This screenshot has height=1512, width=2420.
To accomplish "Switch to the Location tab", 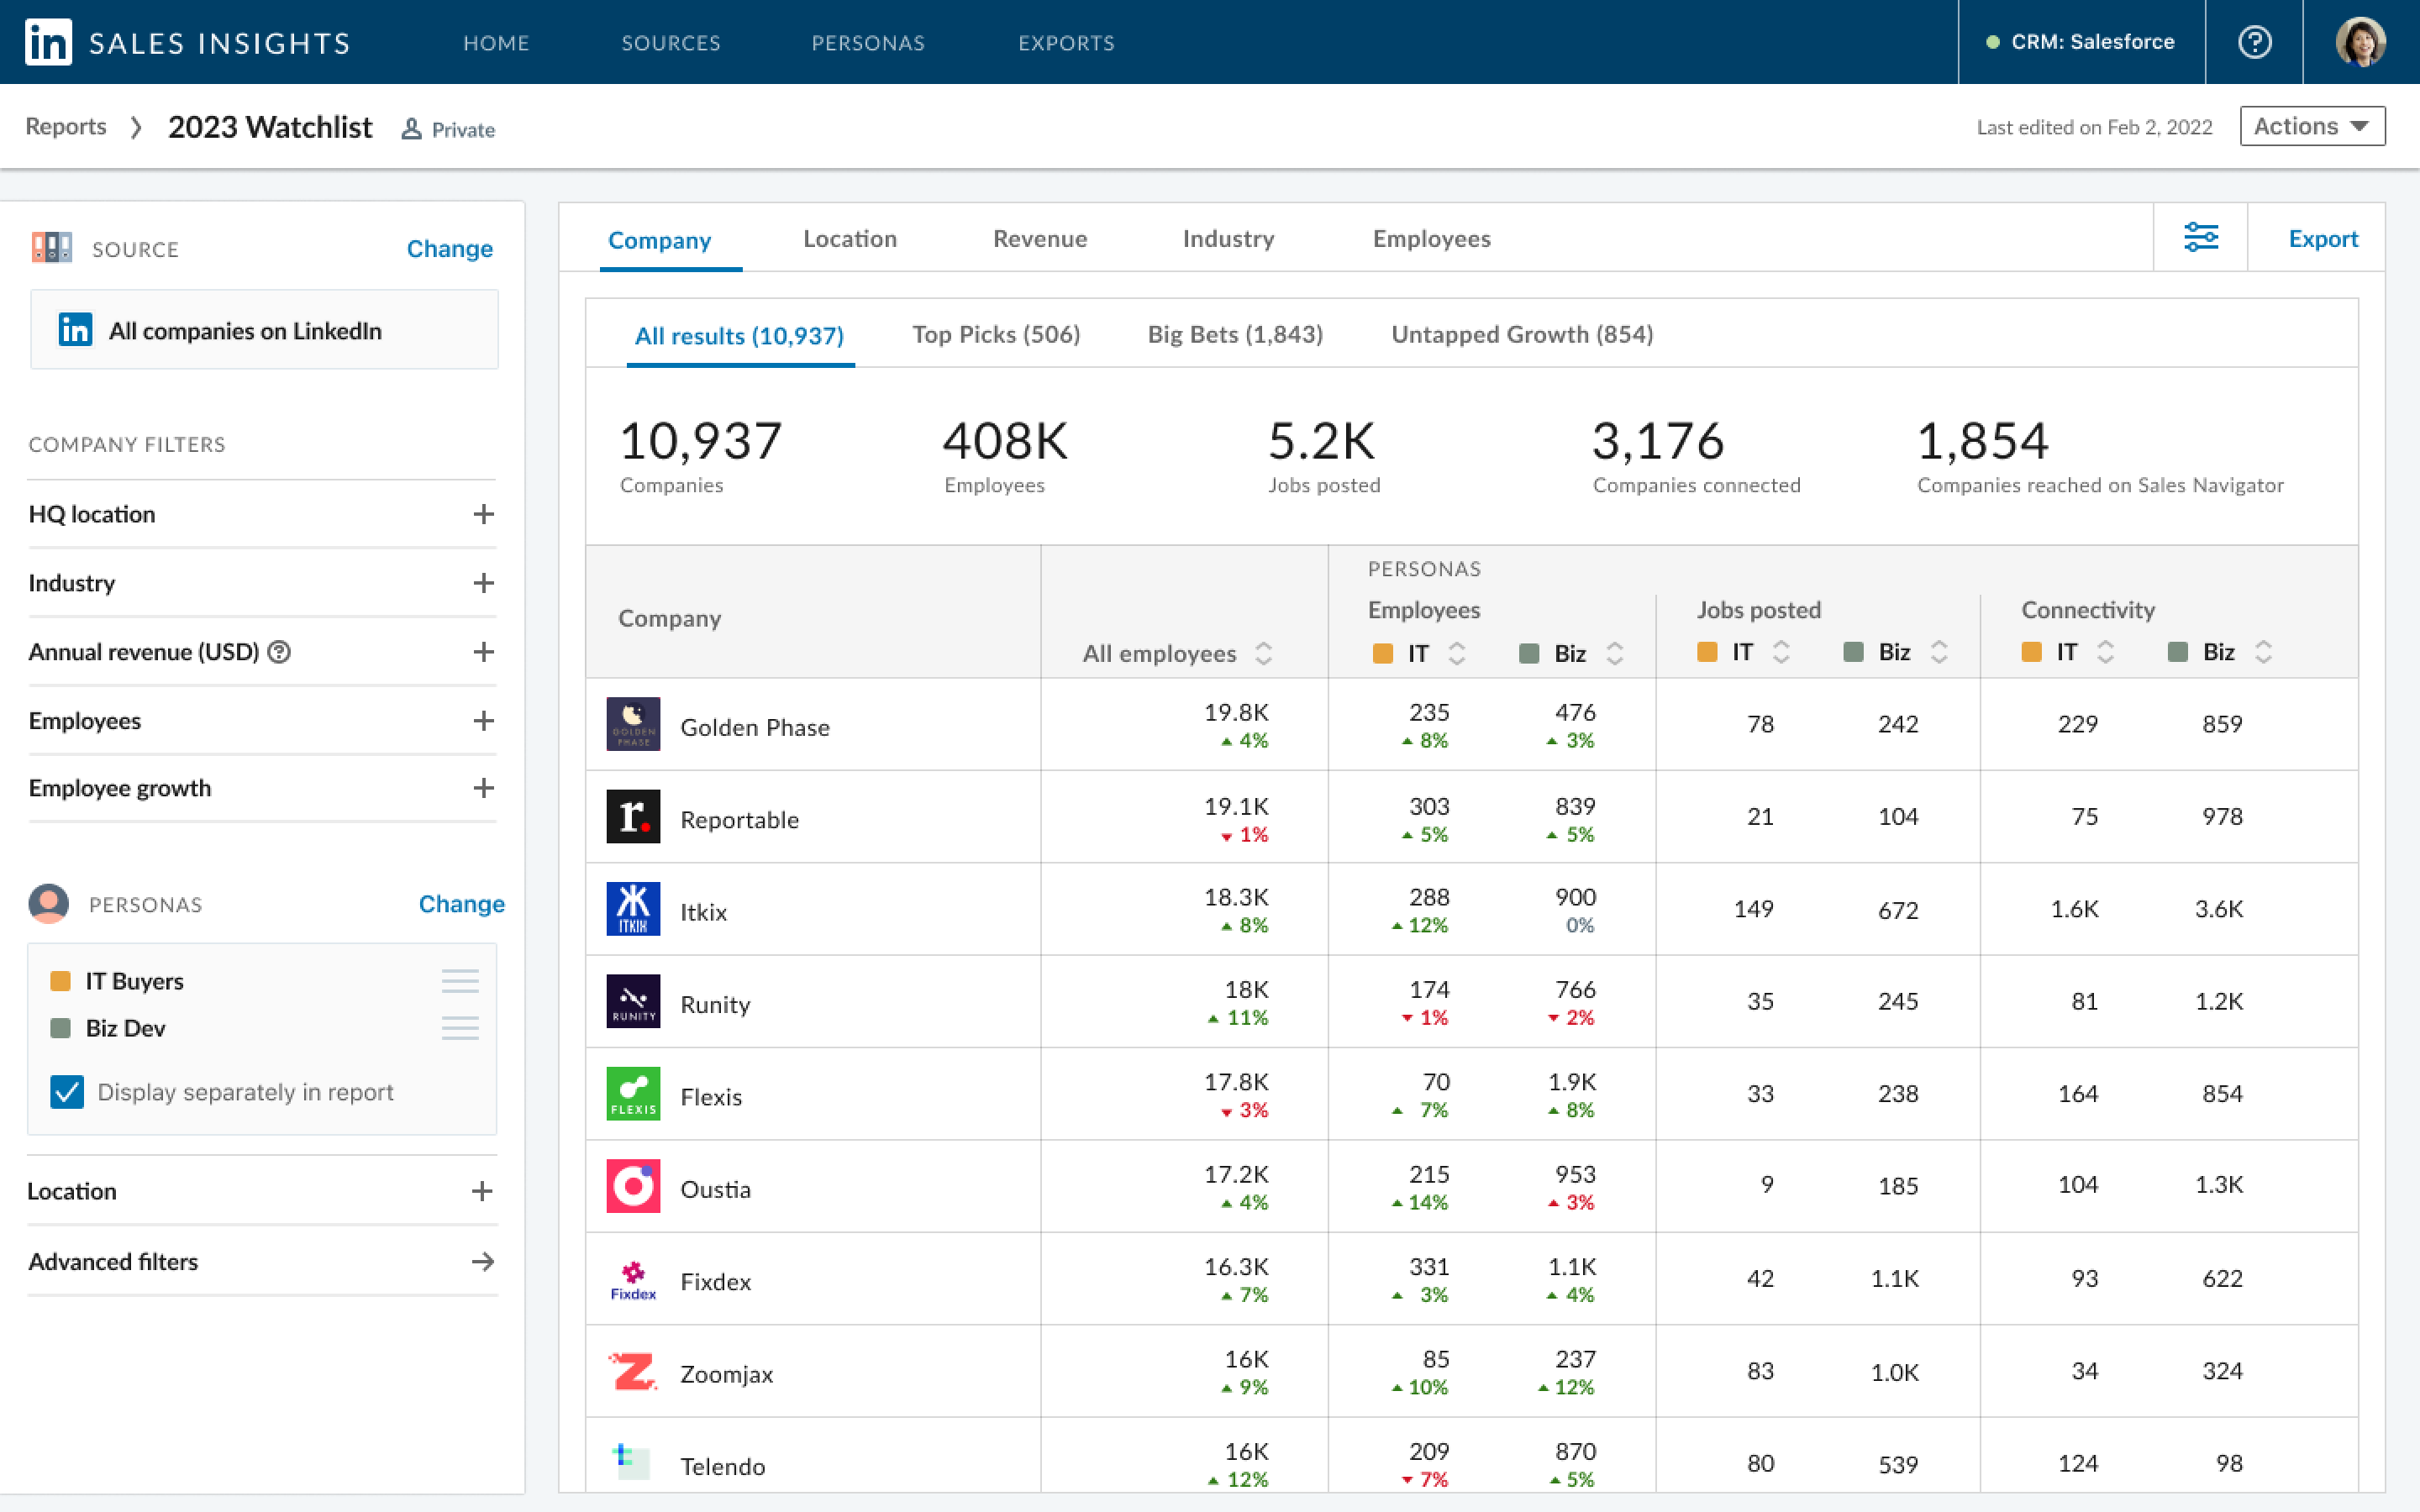I will click(850, 239).
